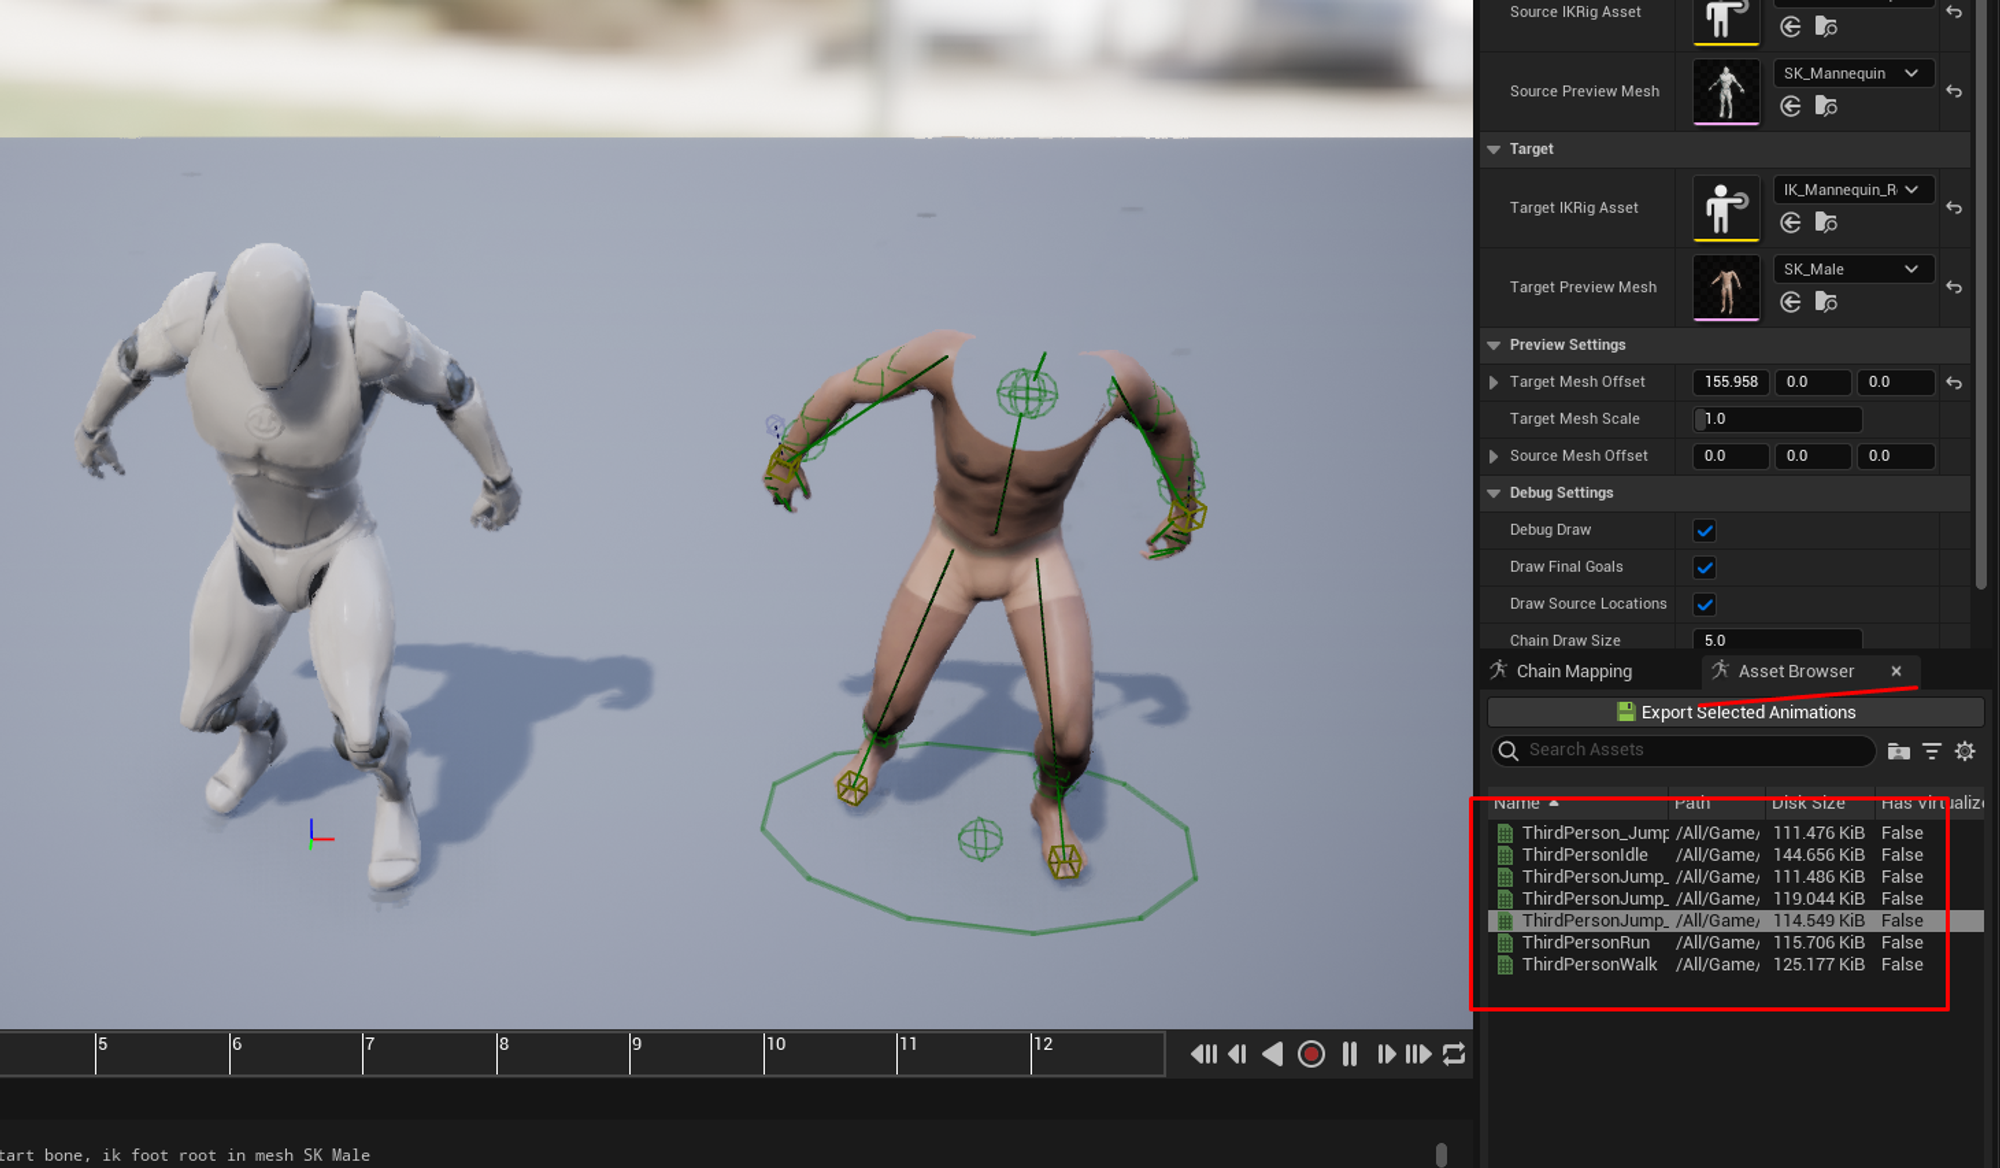Select the ThirdPersonRun animation asset
Image resolution: width=2000 pixels, height=1168 pixels.
tap(1585, 942)
